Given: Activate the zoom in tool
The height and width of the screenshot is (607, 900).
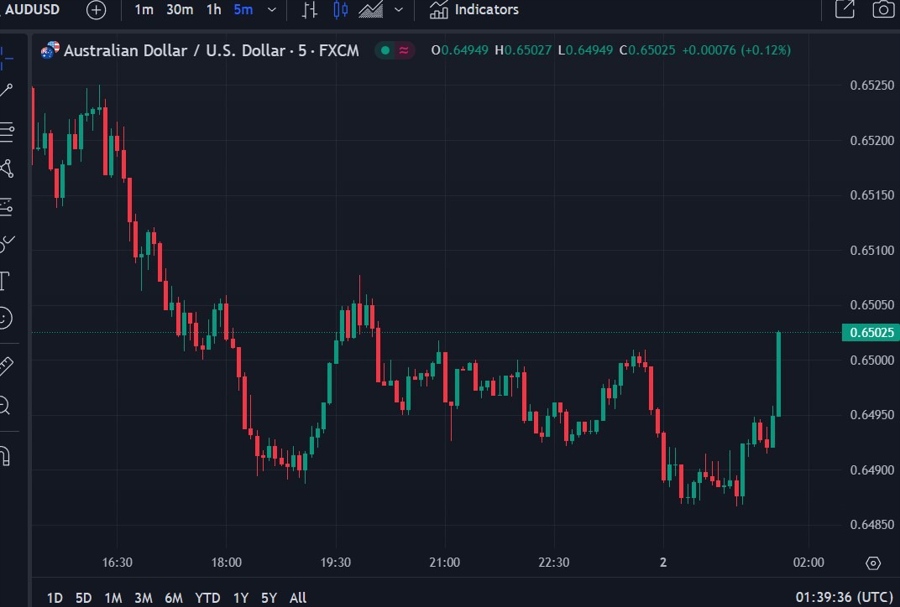Looking at the screenshot, I should [x=5, y=406].
